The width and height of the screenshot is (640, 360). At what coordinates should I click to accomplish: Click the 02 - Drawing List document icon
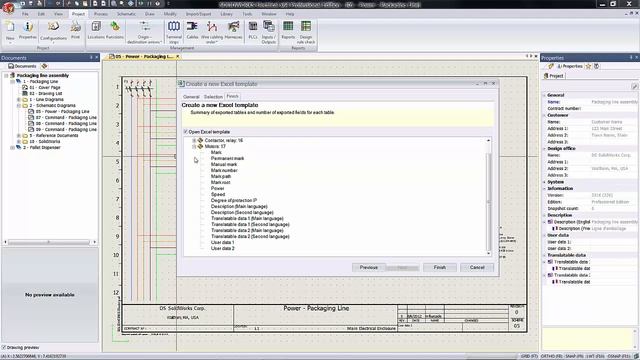[x=25, y=93]
